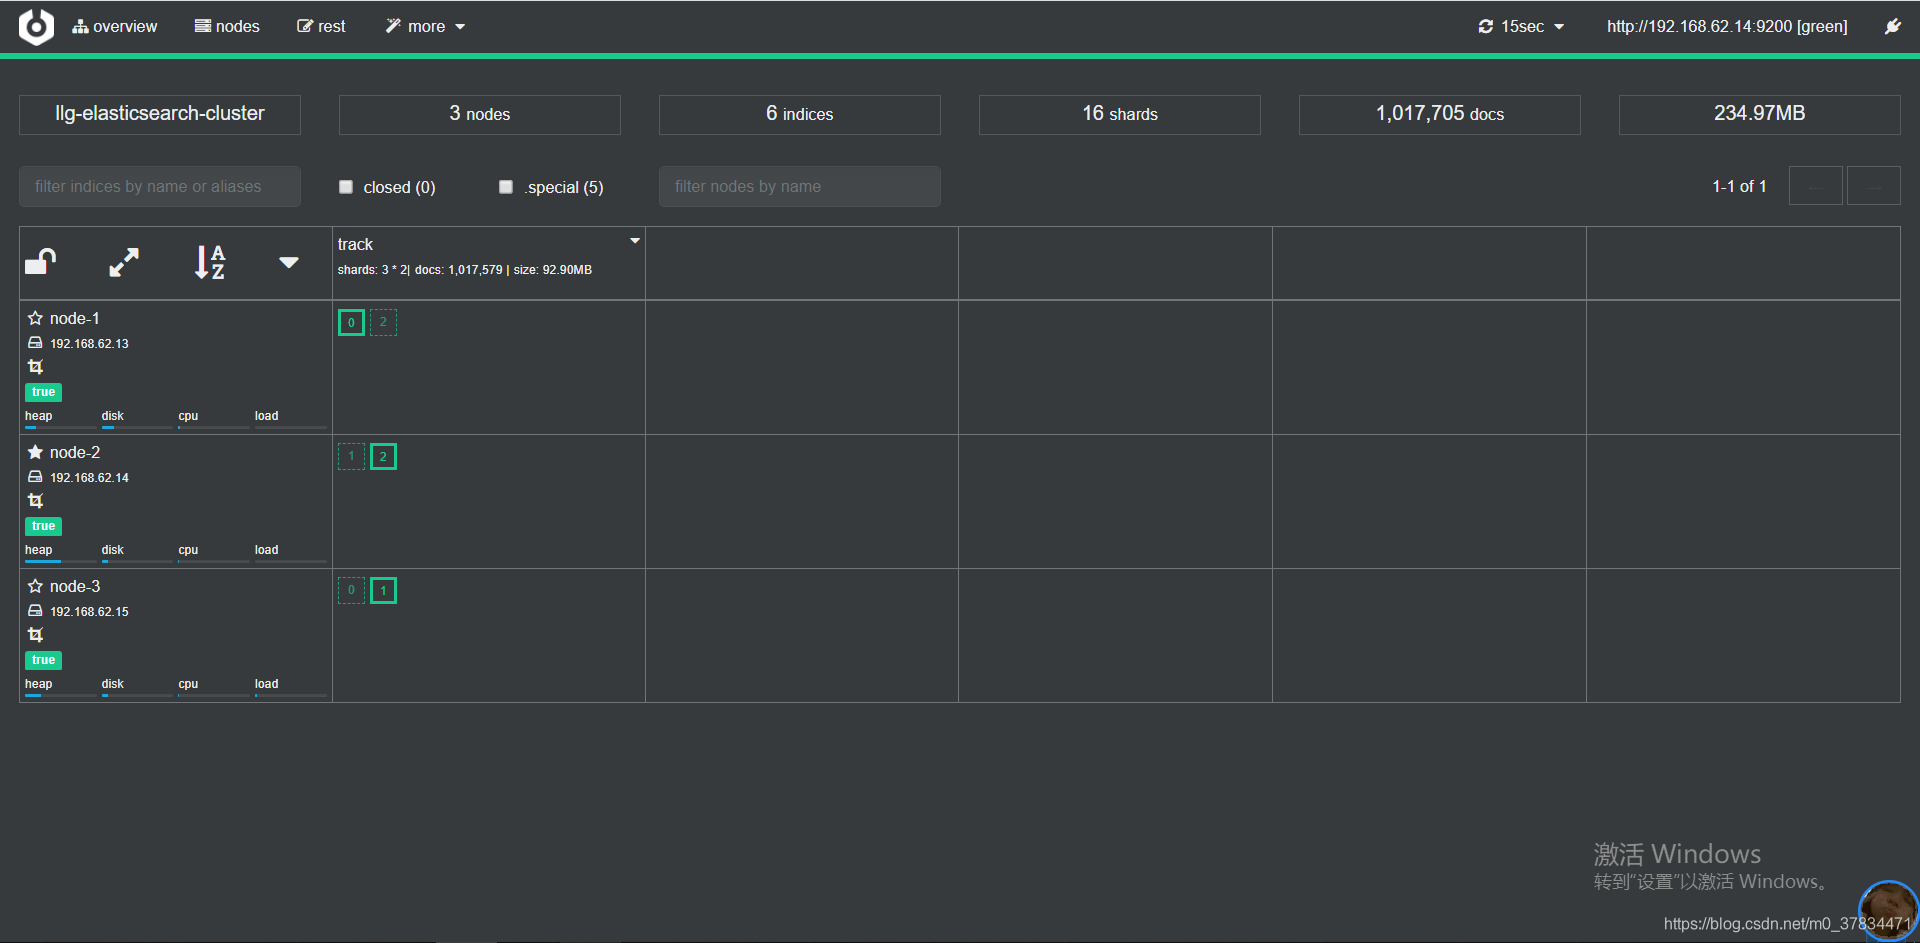Click the crop icon under node-1
1920x943 pixels.
35,367
